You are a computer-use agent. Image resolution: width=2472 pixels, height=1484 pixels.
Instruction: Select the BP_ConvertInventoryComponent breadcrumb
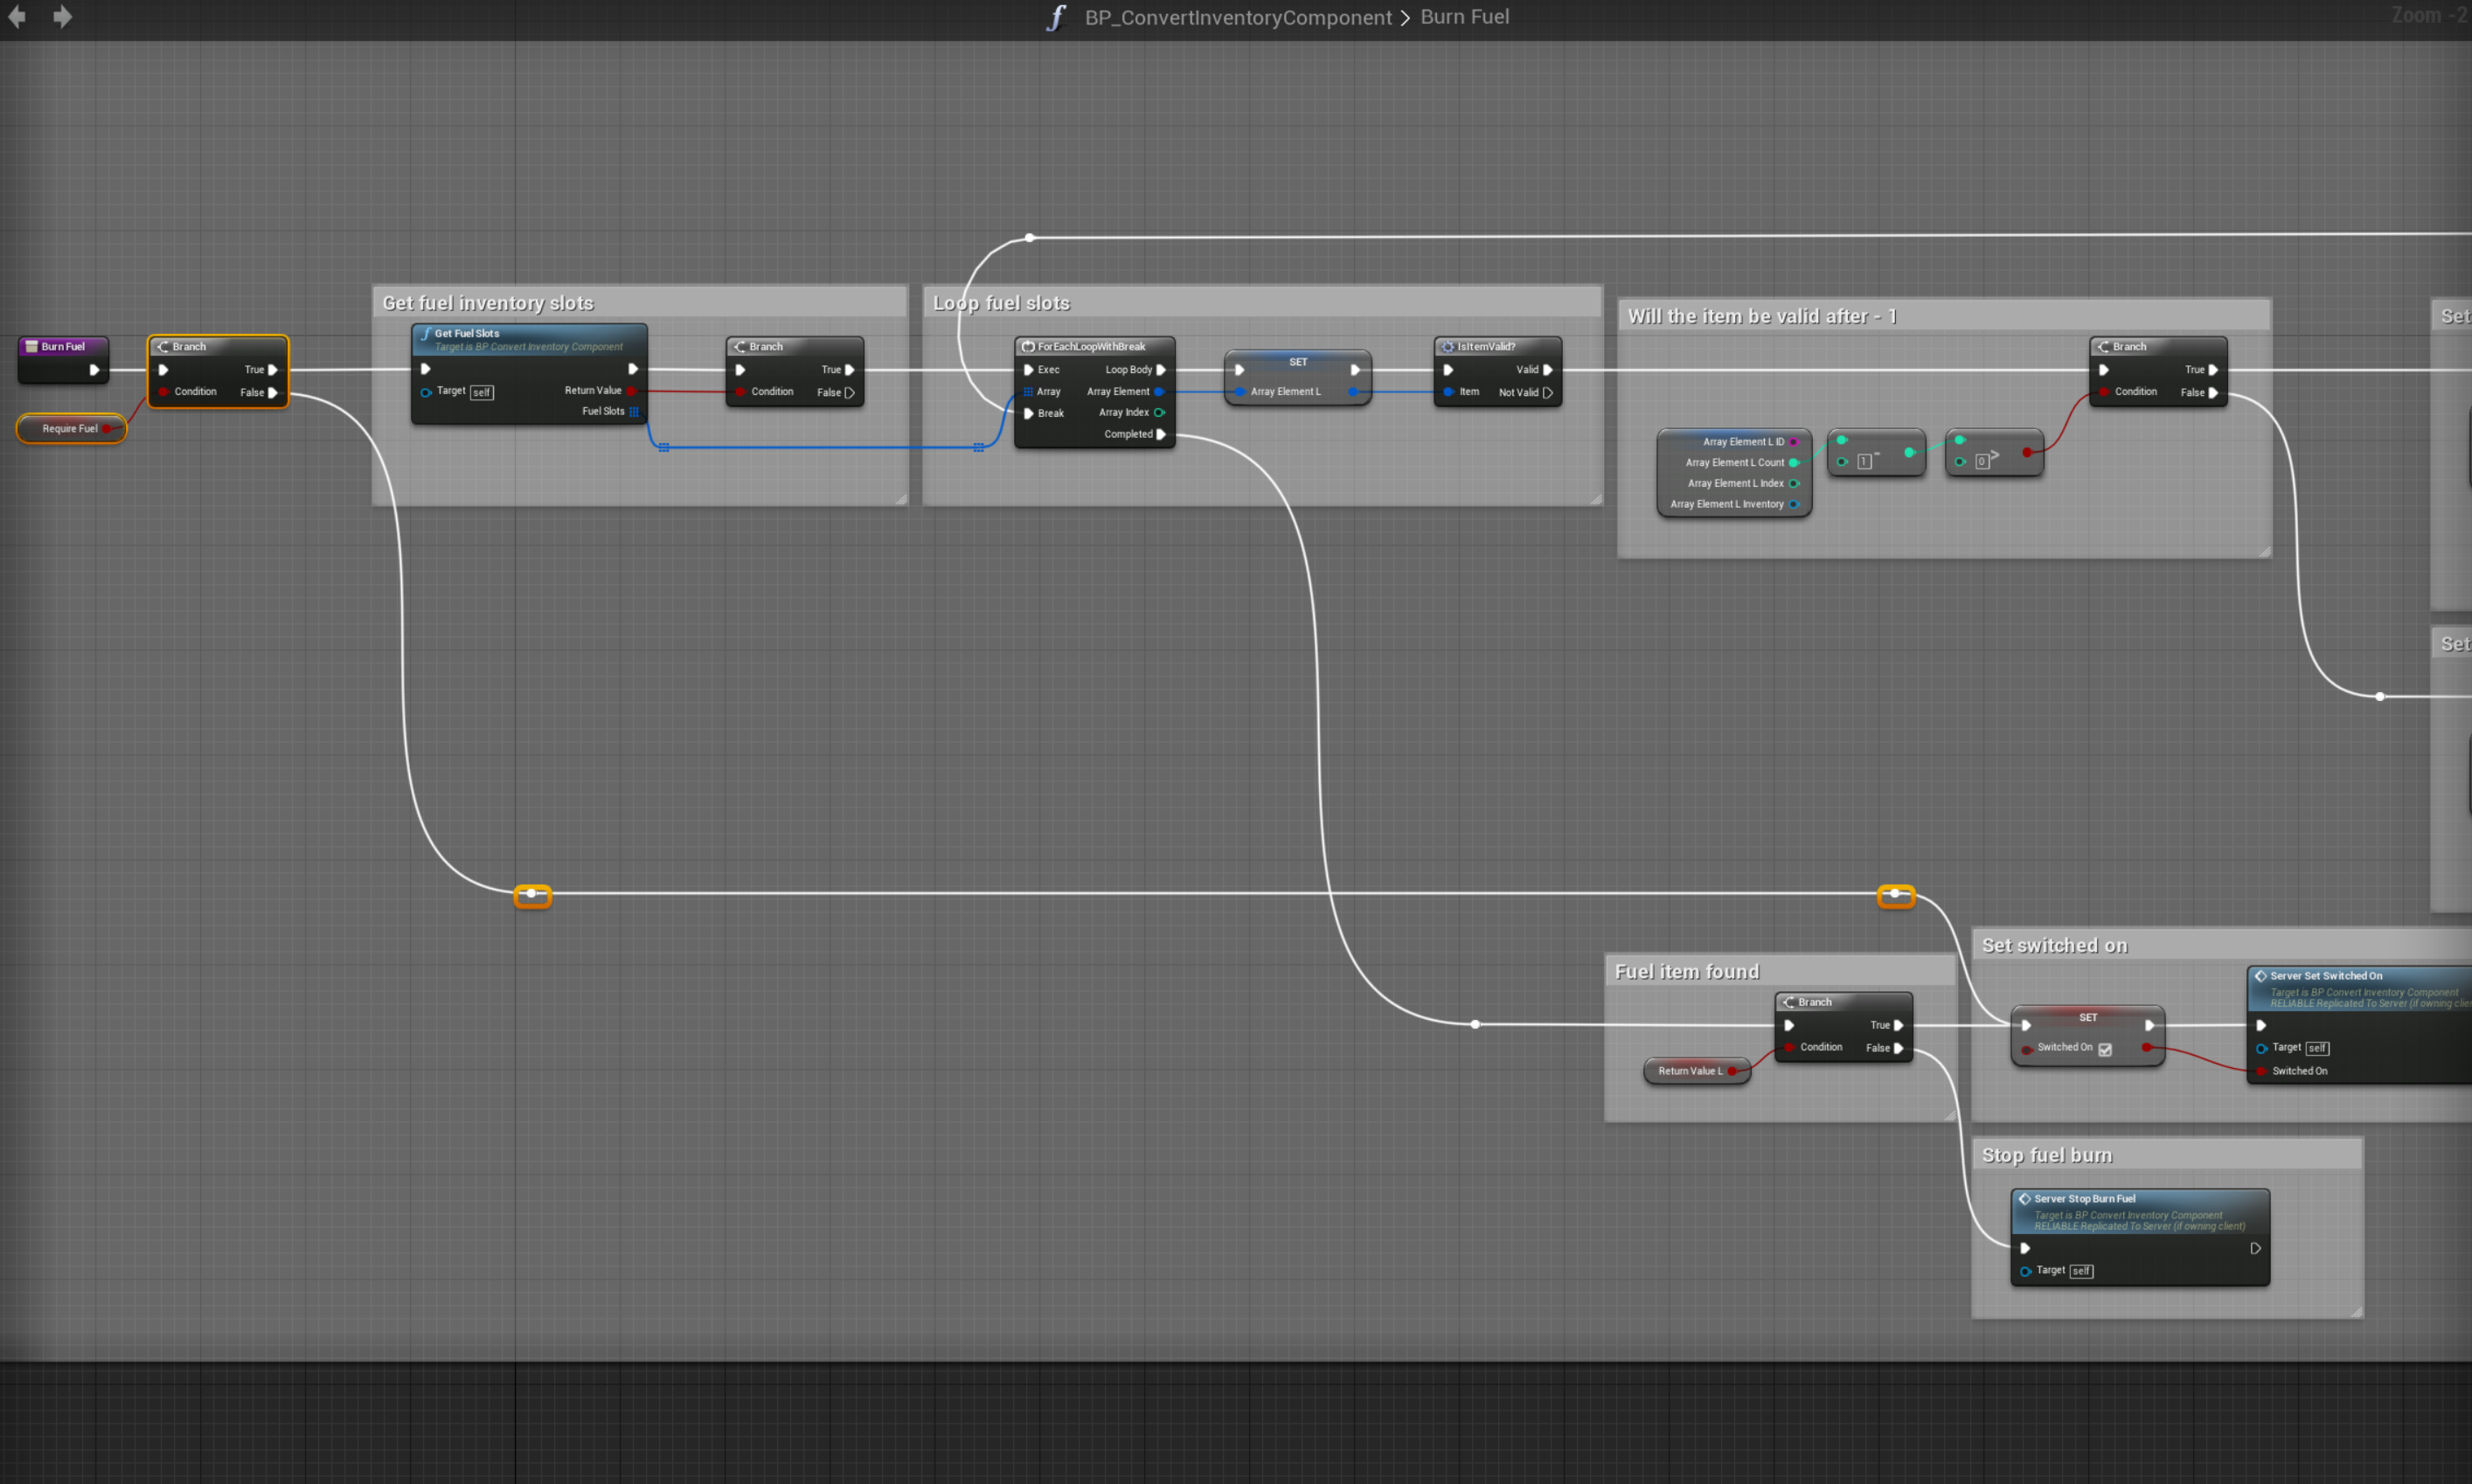[x=1237, y=17]
